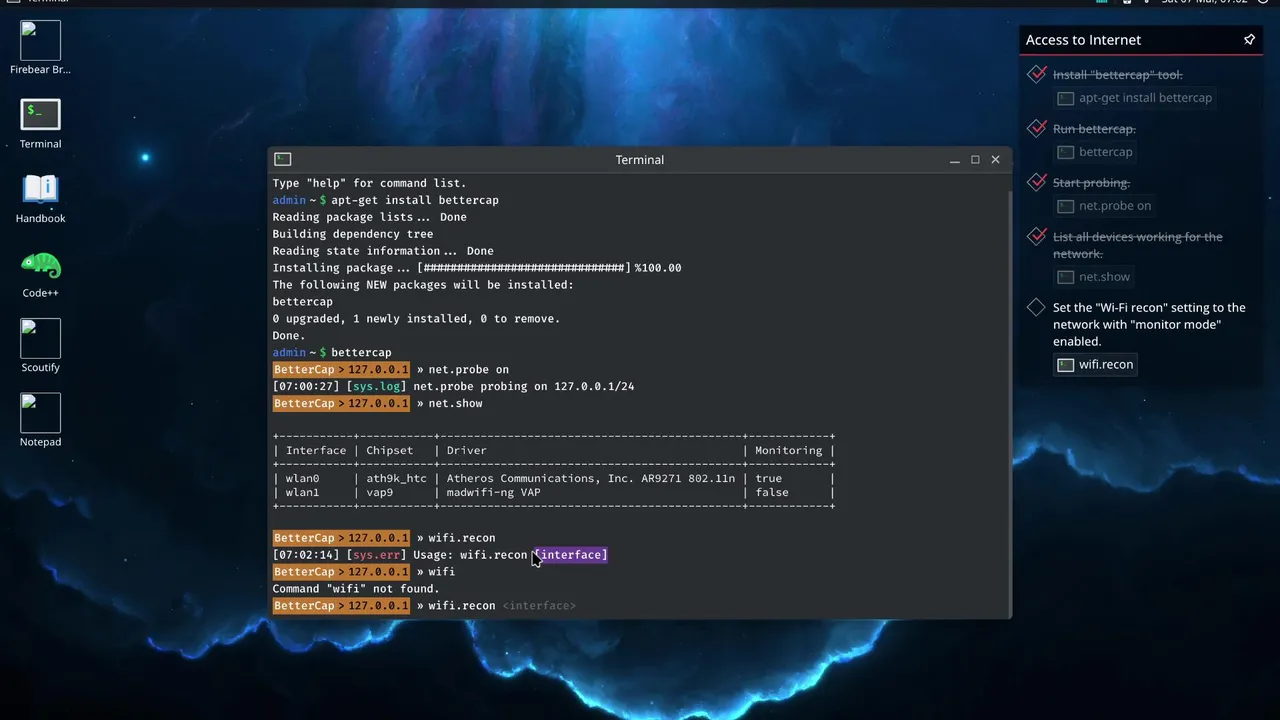Click the bettercap command chip
The width and height of the screenshot is (1280, 720).
tap(1096, 152)
